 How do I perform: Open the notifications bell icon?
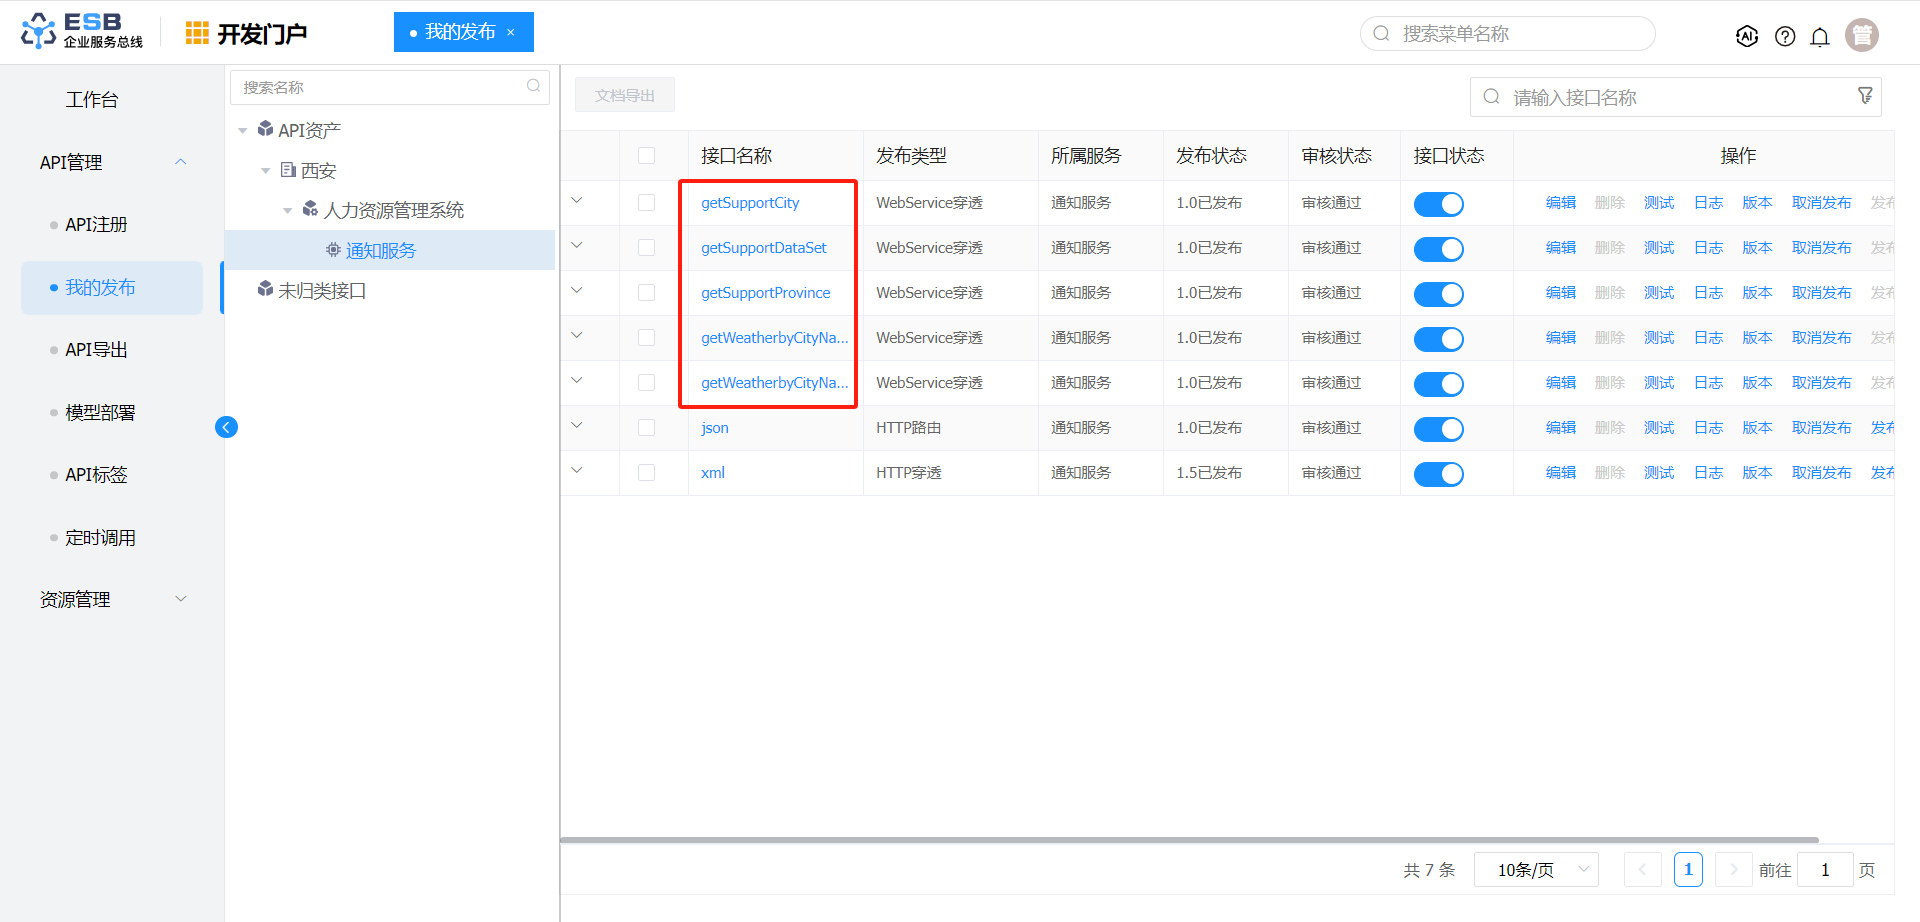pos(1820,36)
